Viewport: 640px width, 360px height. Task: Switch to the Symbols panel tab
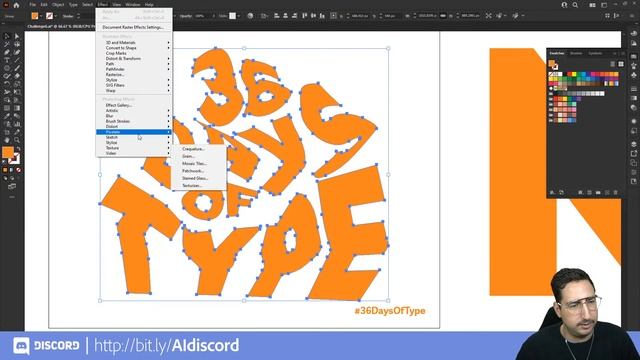point(595,53)
